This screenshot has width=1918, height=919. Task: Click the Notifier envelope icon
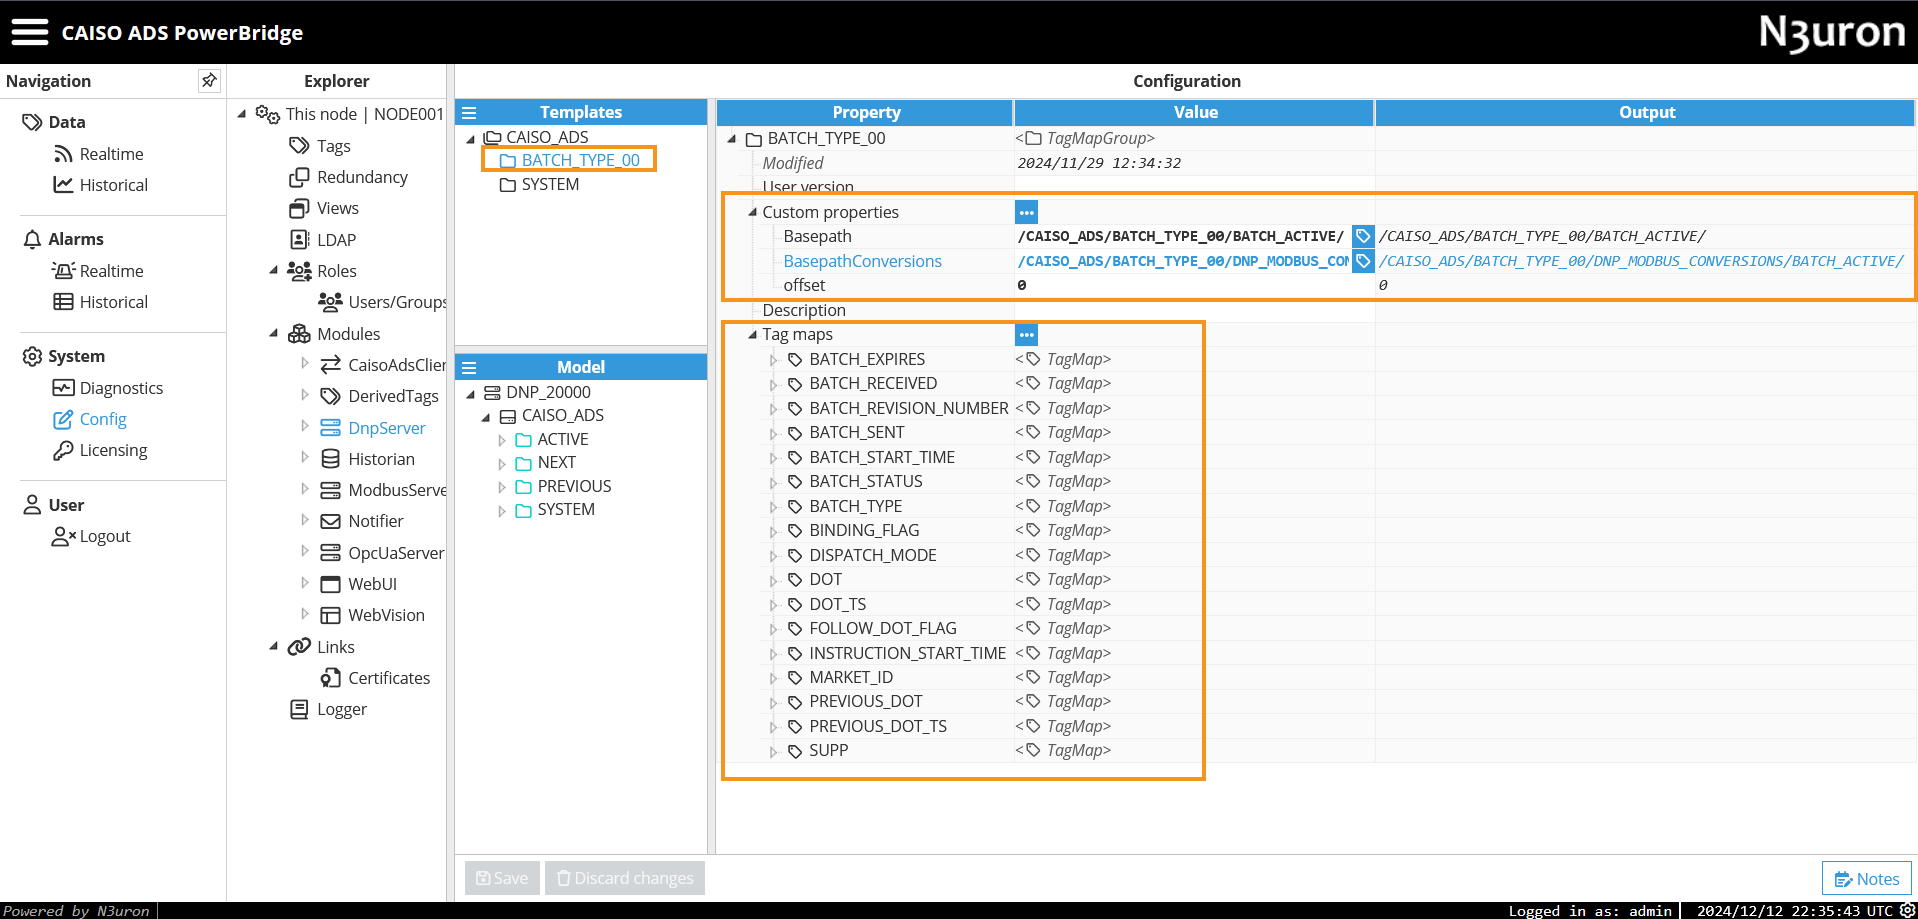pos(330,521)
